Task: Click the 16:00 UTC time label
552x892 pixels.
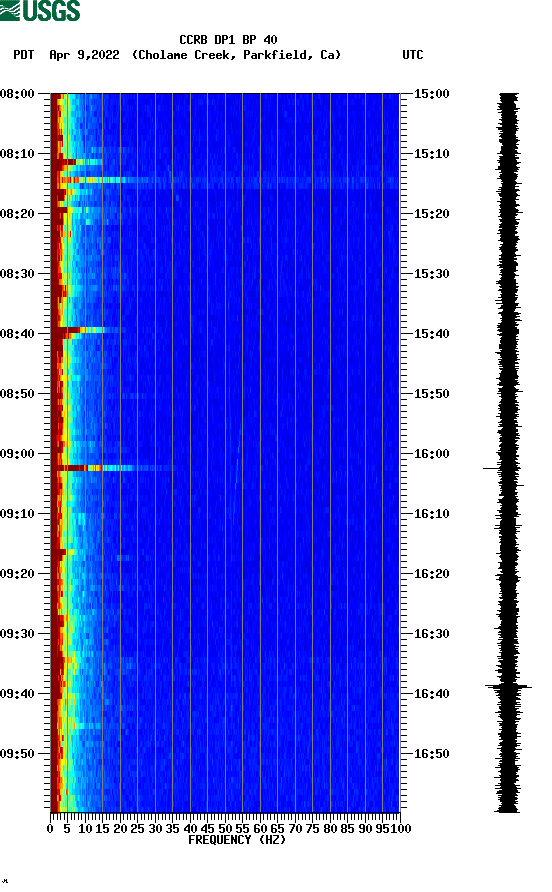Action: click(431, 453)
